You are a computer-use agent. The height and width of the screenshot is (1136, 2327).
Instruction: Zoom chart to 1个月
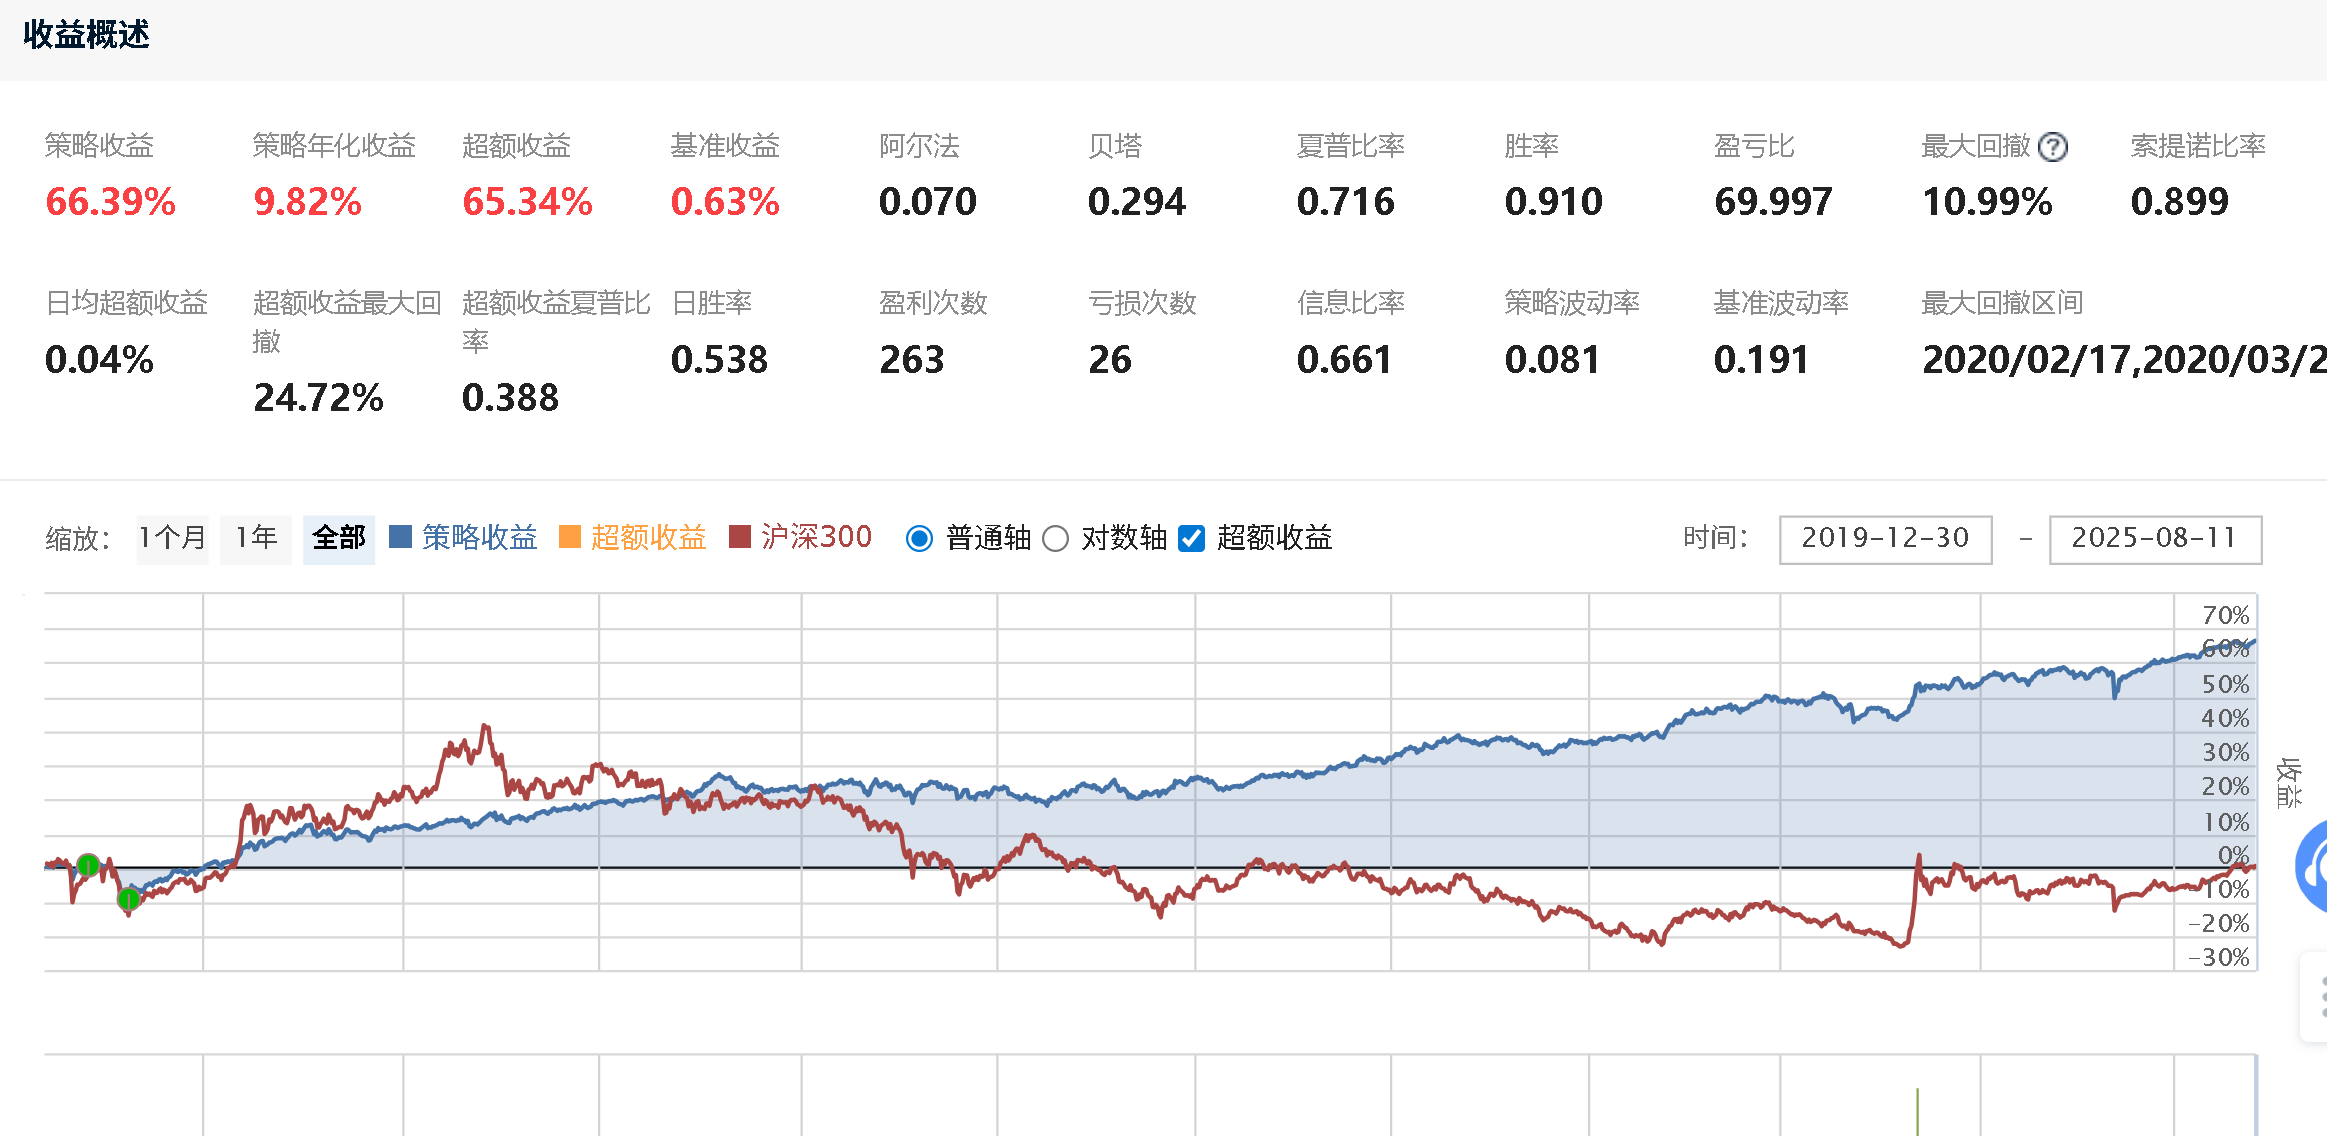tap(172, 539)
